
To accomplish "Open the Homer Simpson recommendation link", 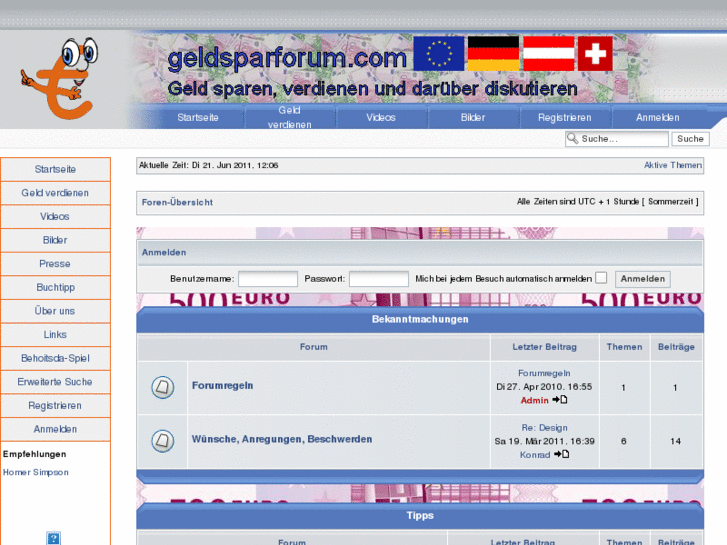I will point(36,472).
